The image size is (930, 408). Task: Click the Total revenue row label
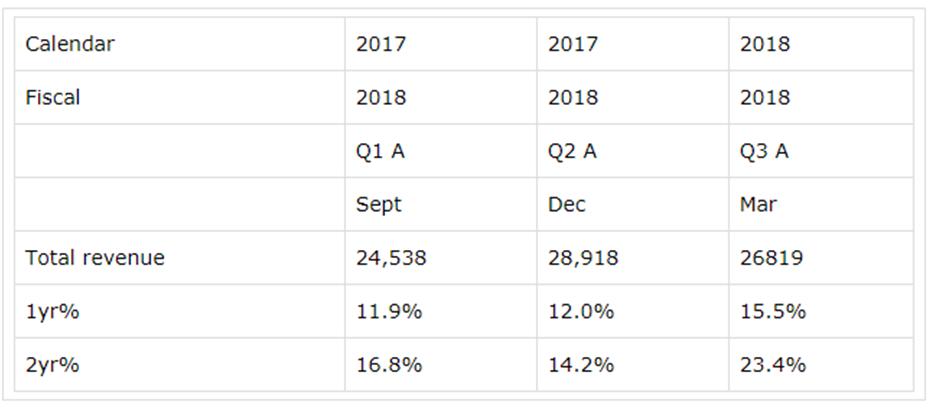coord(95,258)
